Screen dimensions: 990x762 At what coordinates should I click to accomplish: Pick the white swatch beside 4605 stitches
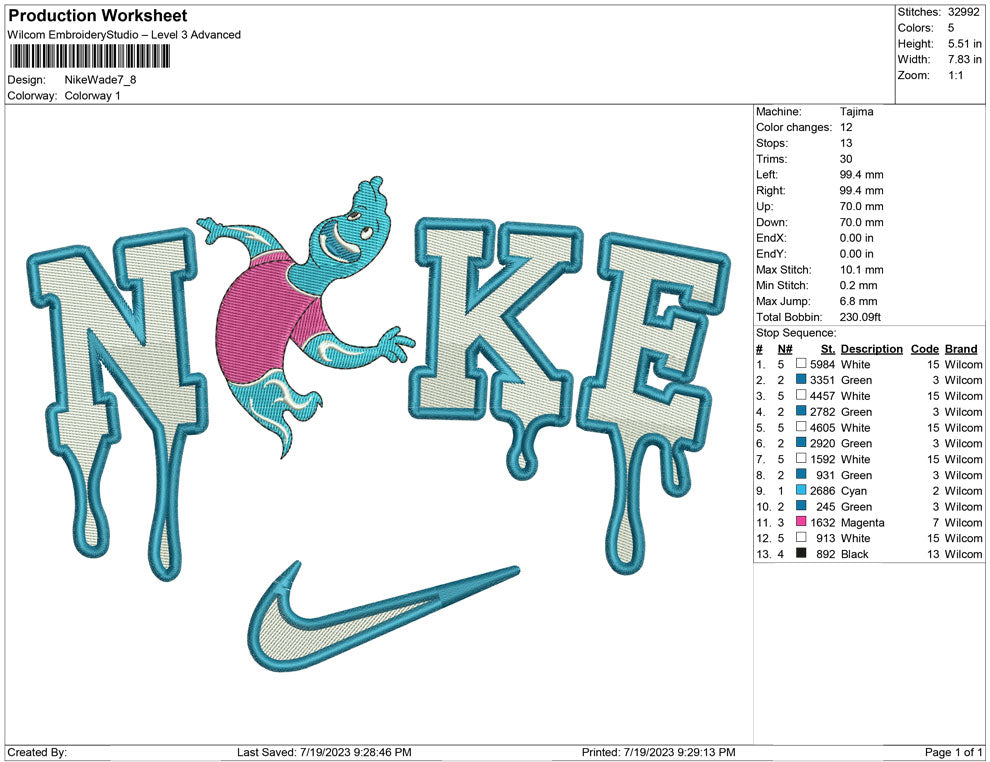(x=801, y=427)
